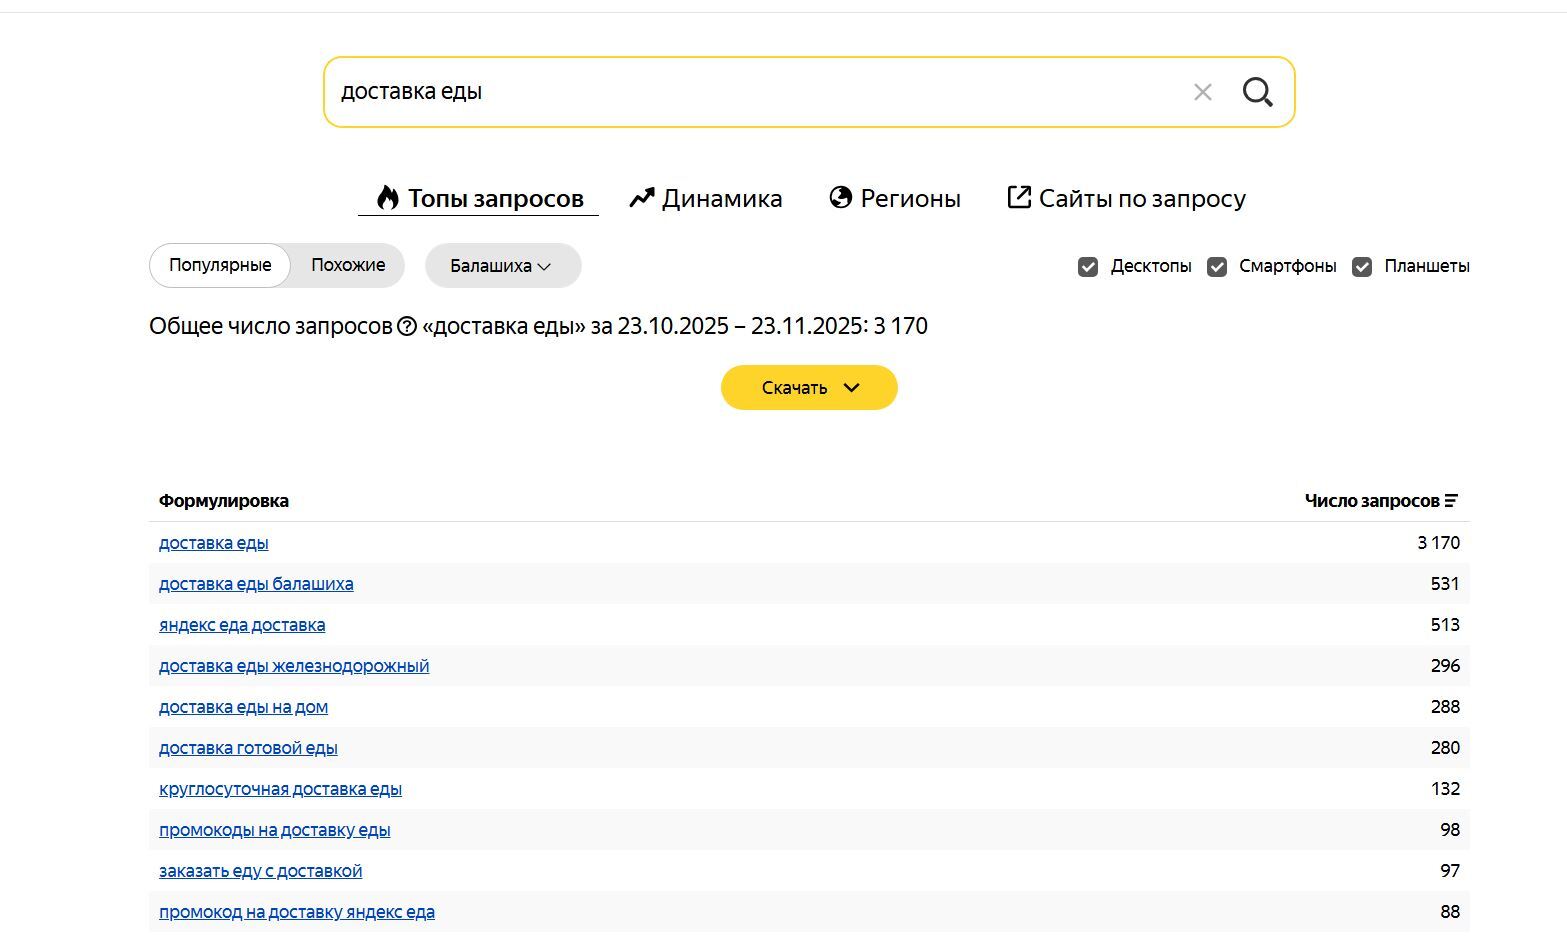Follow the 'яндекс еда доставка' link
Image resolution: width=1567 pixels, height=939 pixels.
coord(242,625)
